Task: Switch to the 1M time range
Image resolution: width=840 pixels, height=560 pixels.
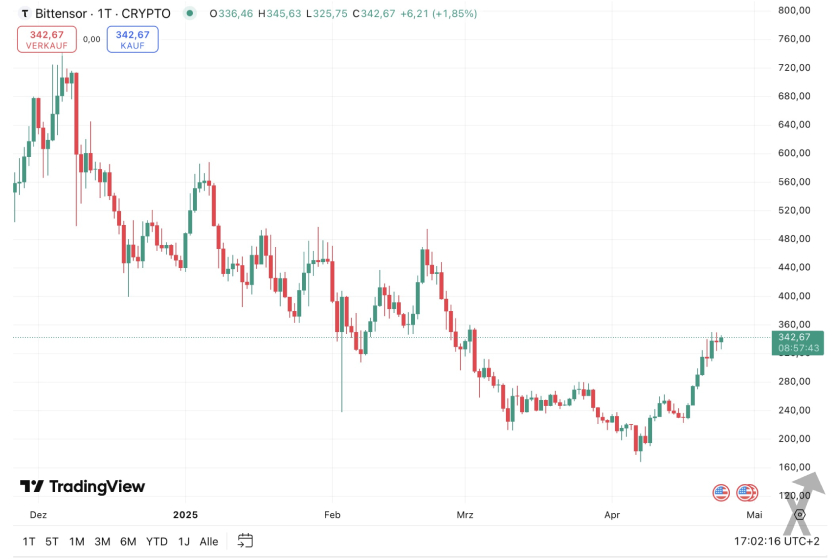Action: (77, 541)
